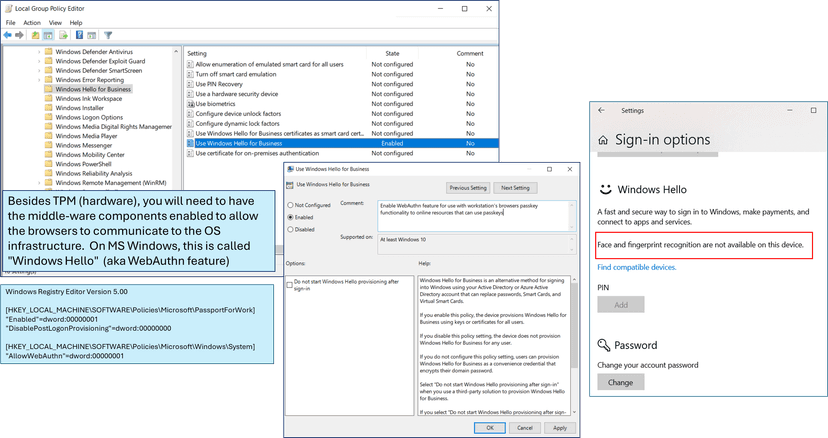Click the Forward arrow in Group Policy toolbar
Image resolution: width=828 pixels, height=438 pixels.
click(x=19, y=34)
